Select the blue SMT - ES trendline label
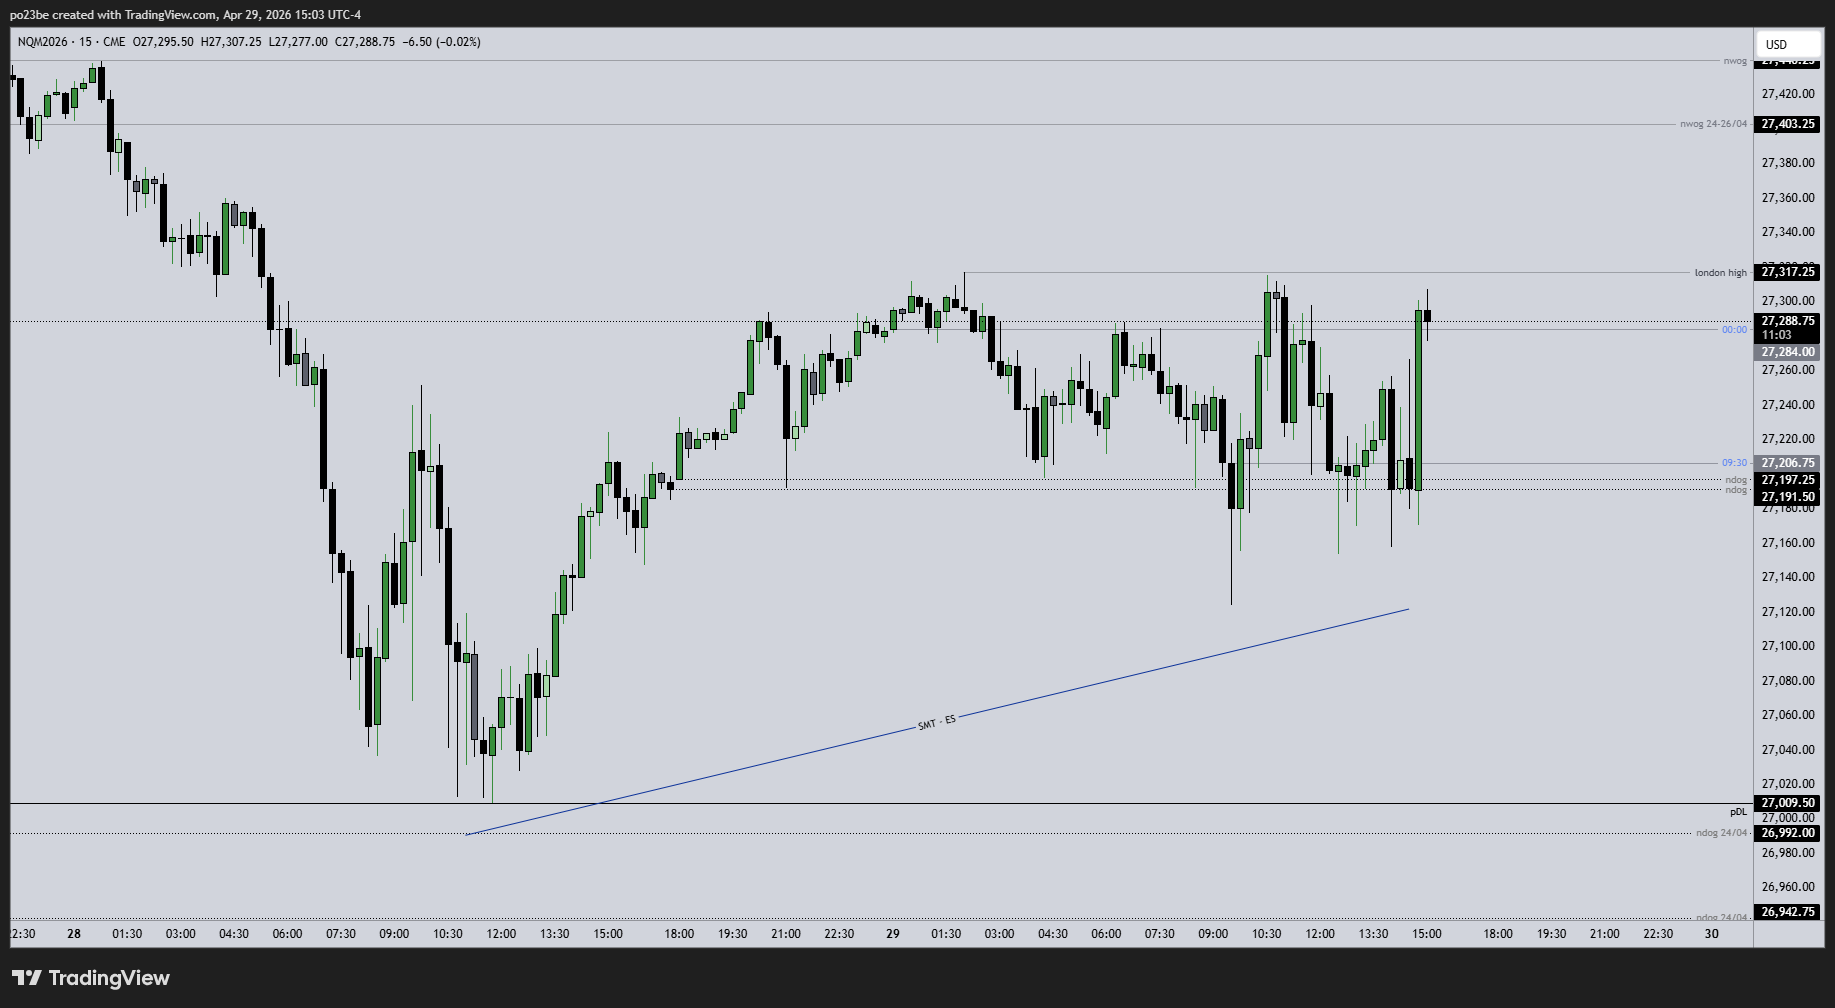This screenshot has height=1008, width=1835. click(937, 722)
